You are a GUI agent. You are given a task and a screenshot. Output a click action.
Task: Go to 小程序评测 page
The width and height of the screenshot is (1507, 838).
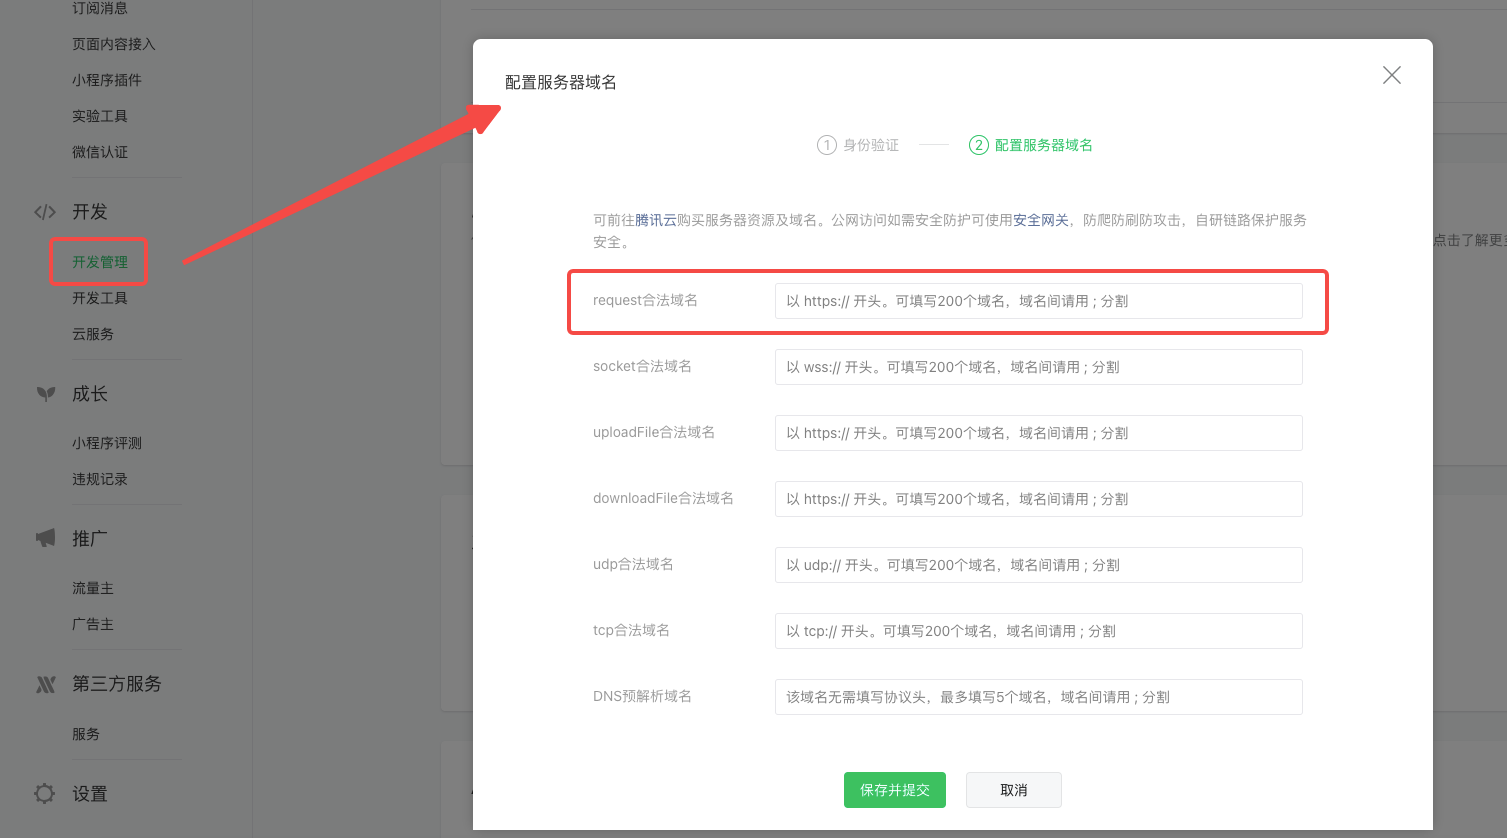[107, 443]
